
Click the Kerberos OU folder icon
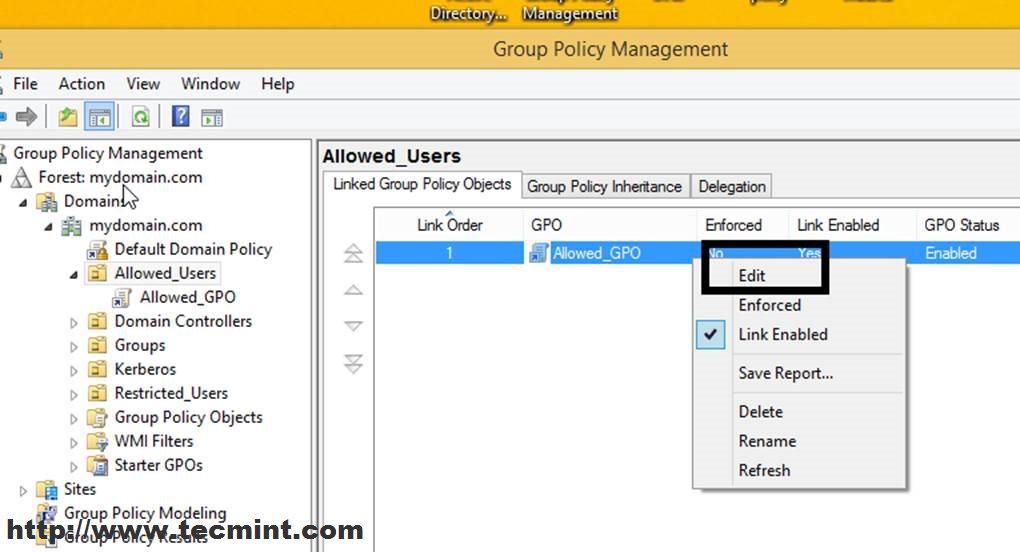pyautogui.click(x=97, y=369)
